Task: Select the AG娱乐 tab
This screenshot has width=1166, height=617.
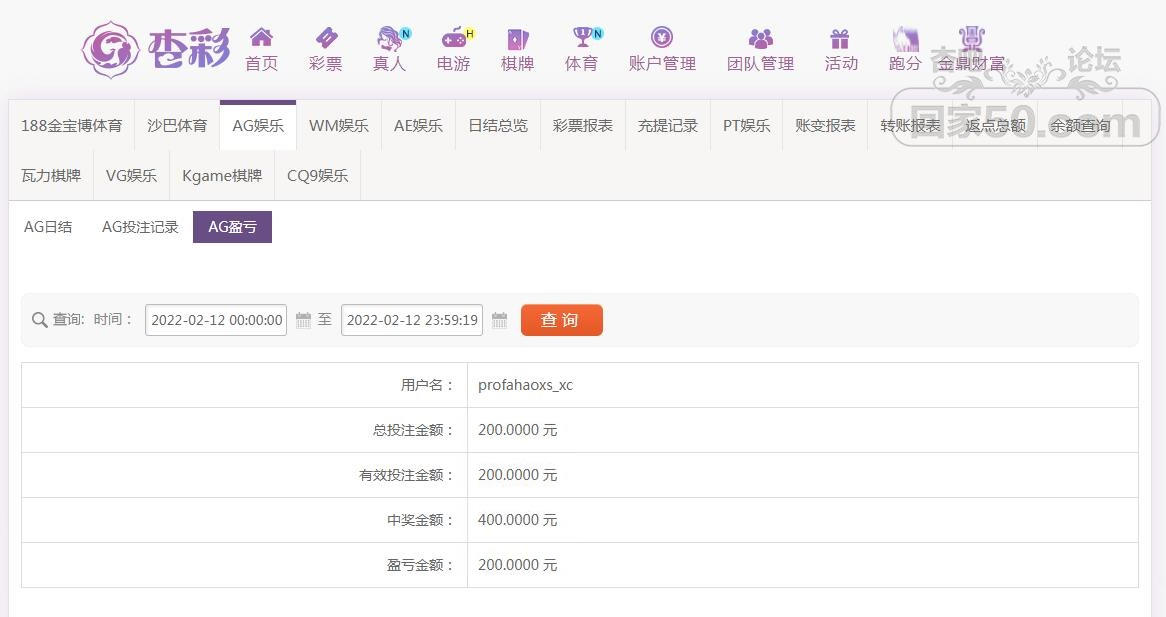Action: click(x=258, y=126)
